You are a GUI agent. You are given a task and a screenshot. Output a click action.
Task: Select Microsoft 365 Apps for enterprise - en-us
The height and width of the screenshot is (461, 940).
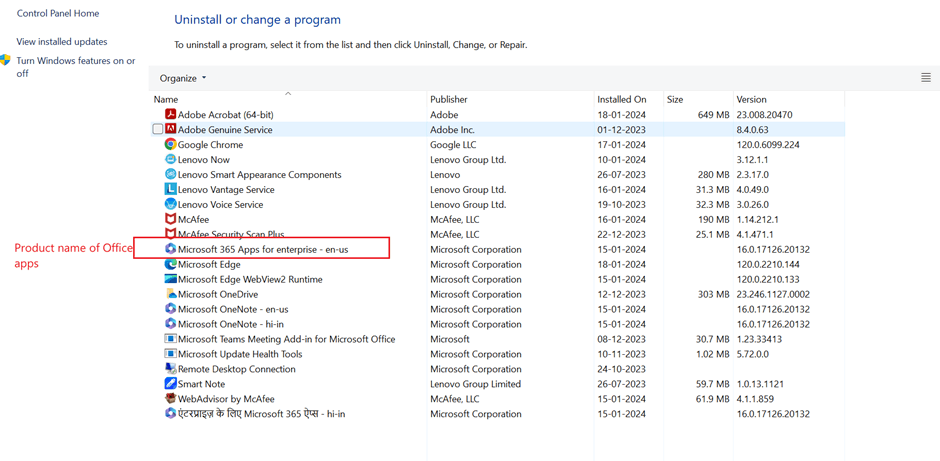tap(263, 249)
